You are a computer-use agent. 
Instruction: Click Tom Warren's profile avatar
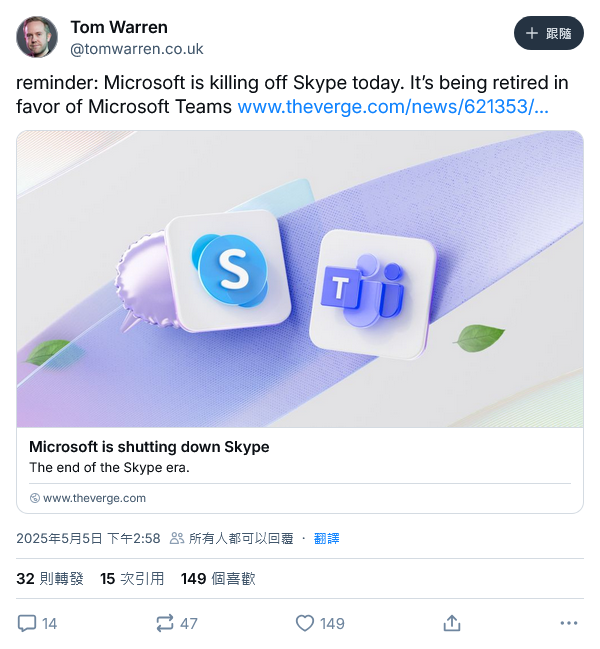tap(37, 37)
